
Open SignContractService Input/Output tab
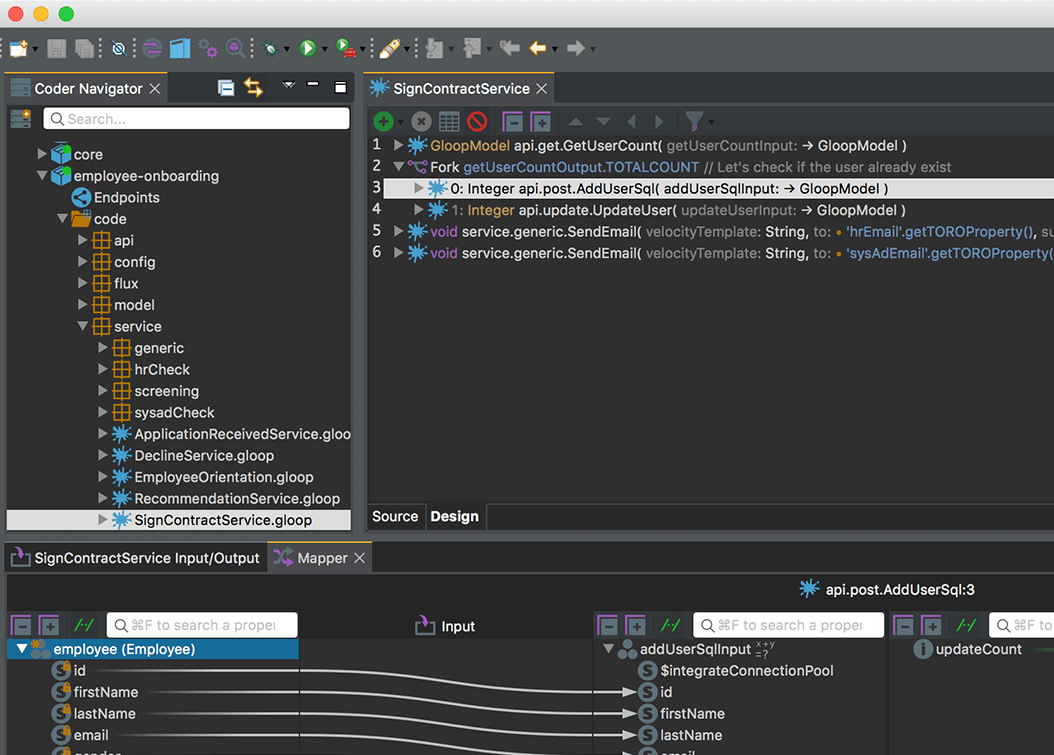pyautogui.click(x=134, y=558)
